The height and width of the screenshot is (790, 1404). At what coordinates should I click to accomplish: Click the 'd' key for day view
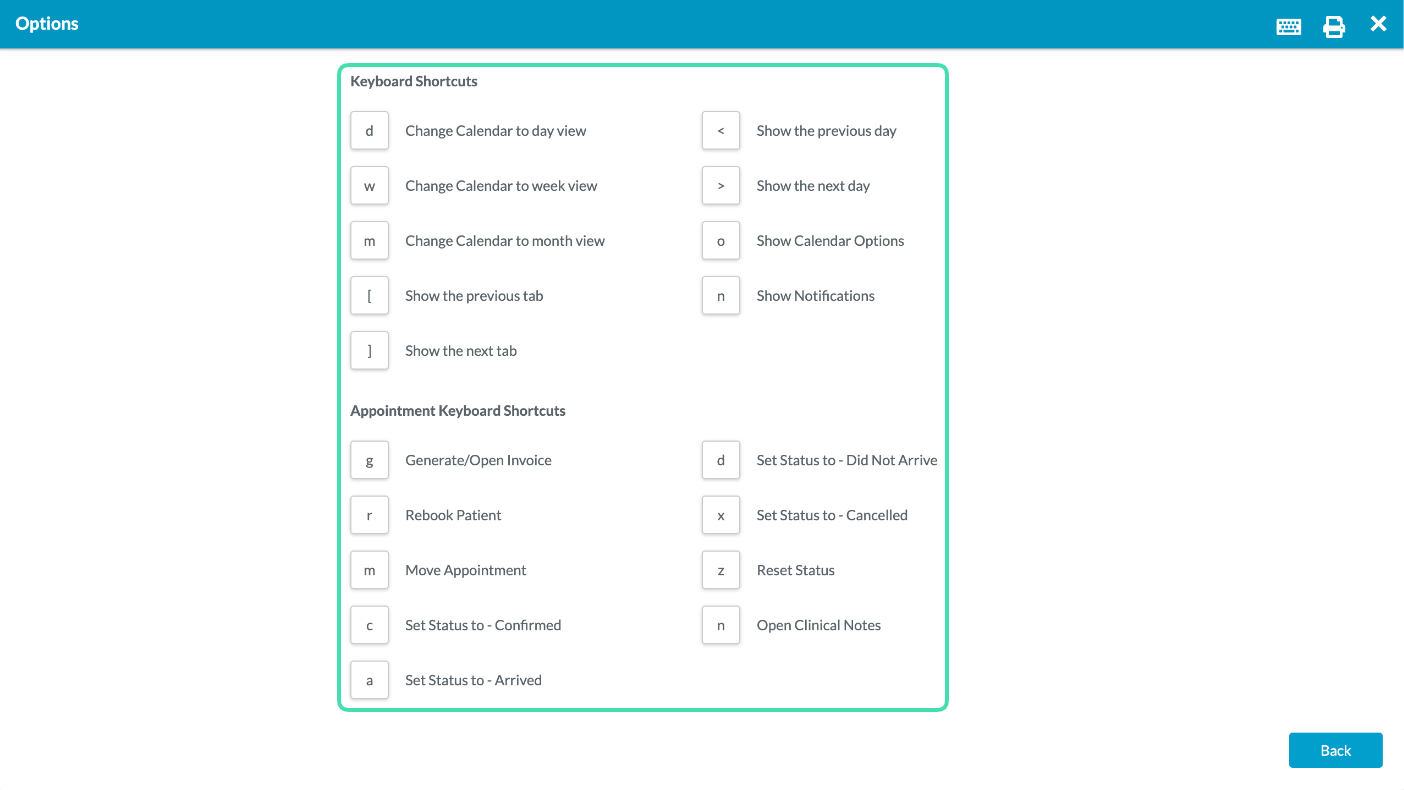[x=369, y=131]
